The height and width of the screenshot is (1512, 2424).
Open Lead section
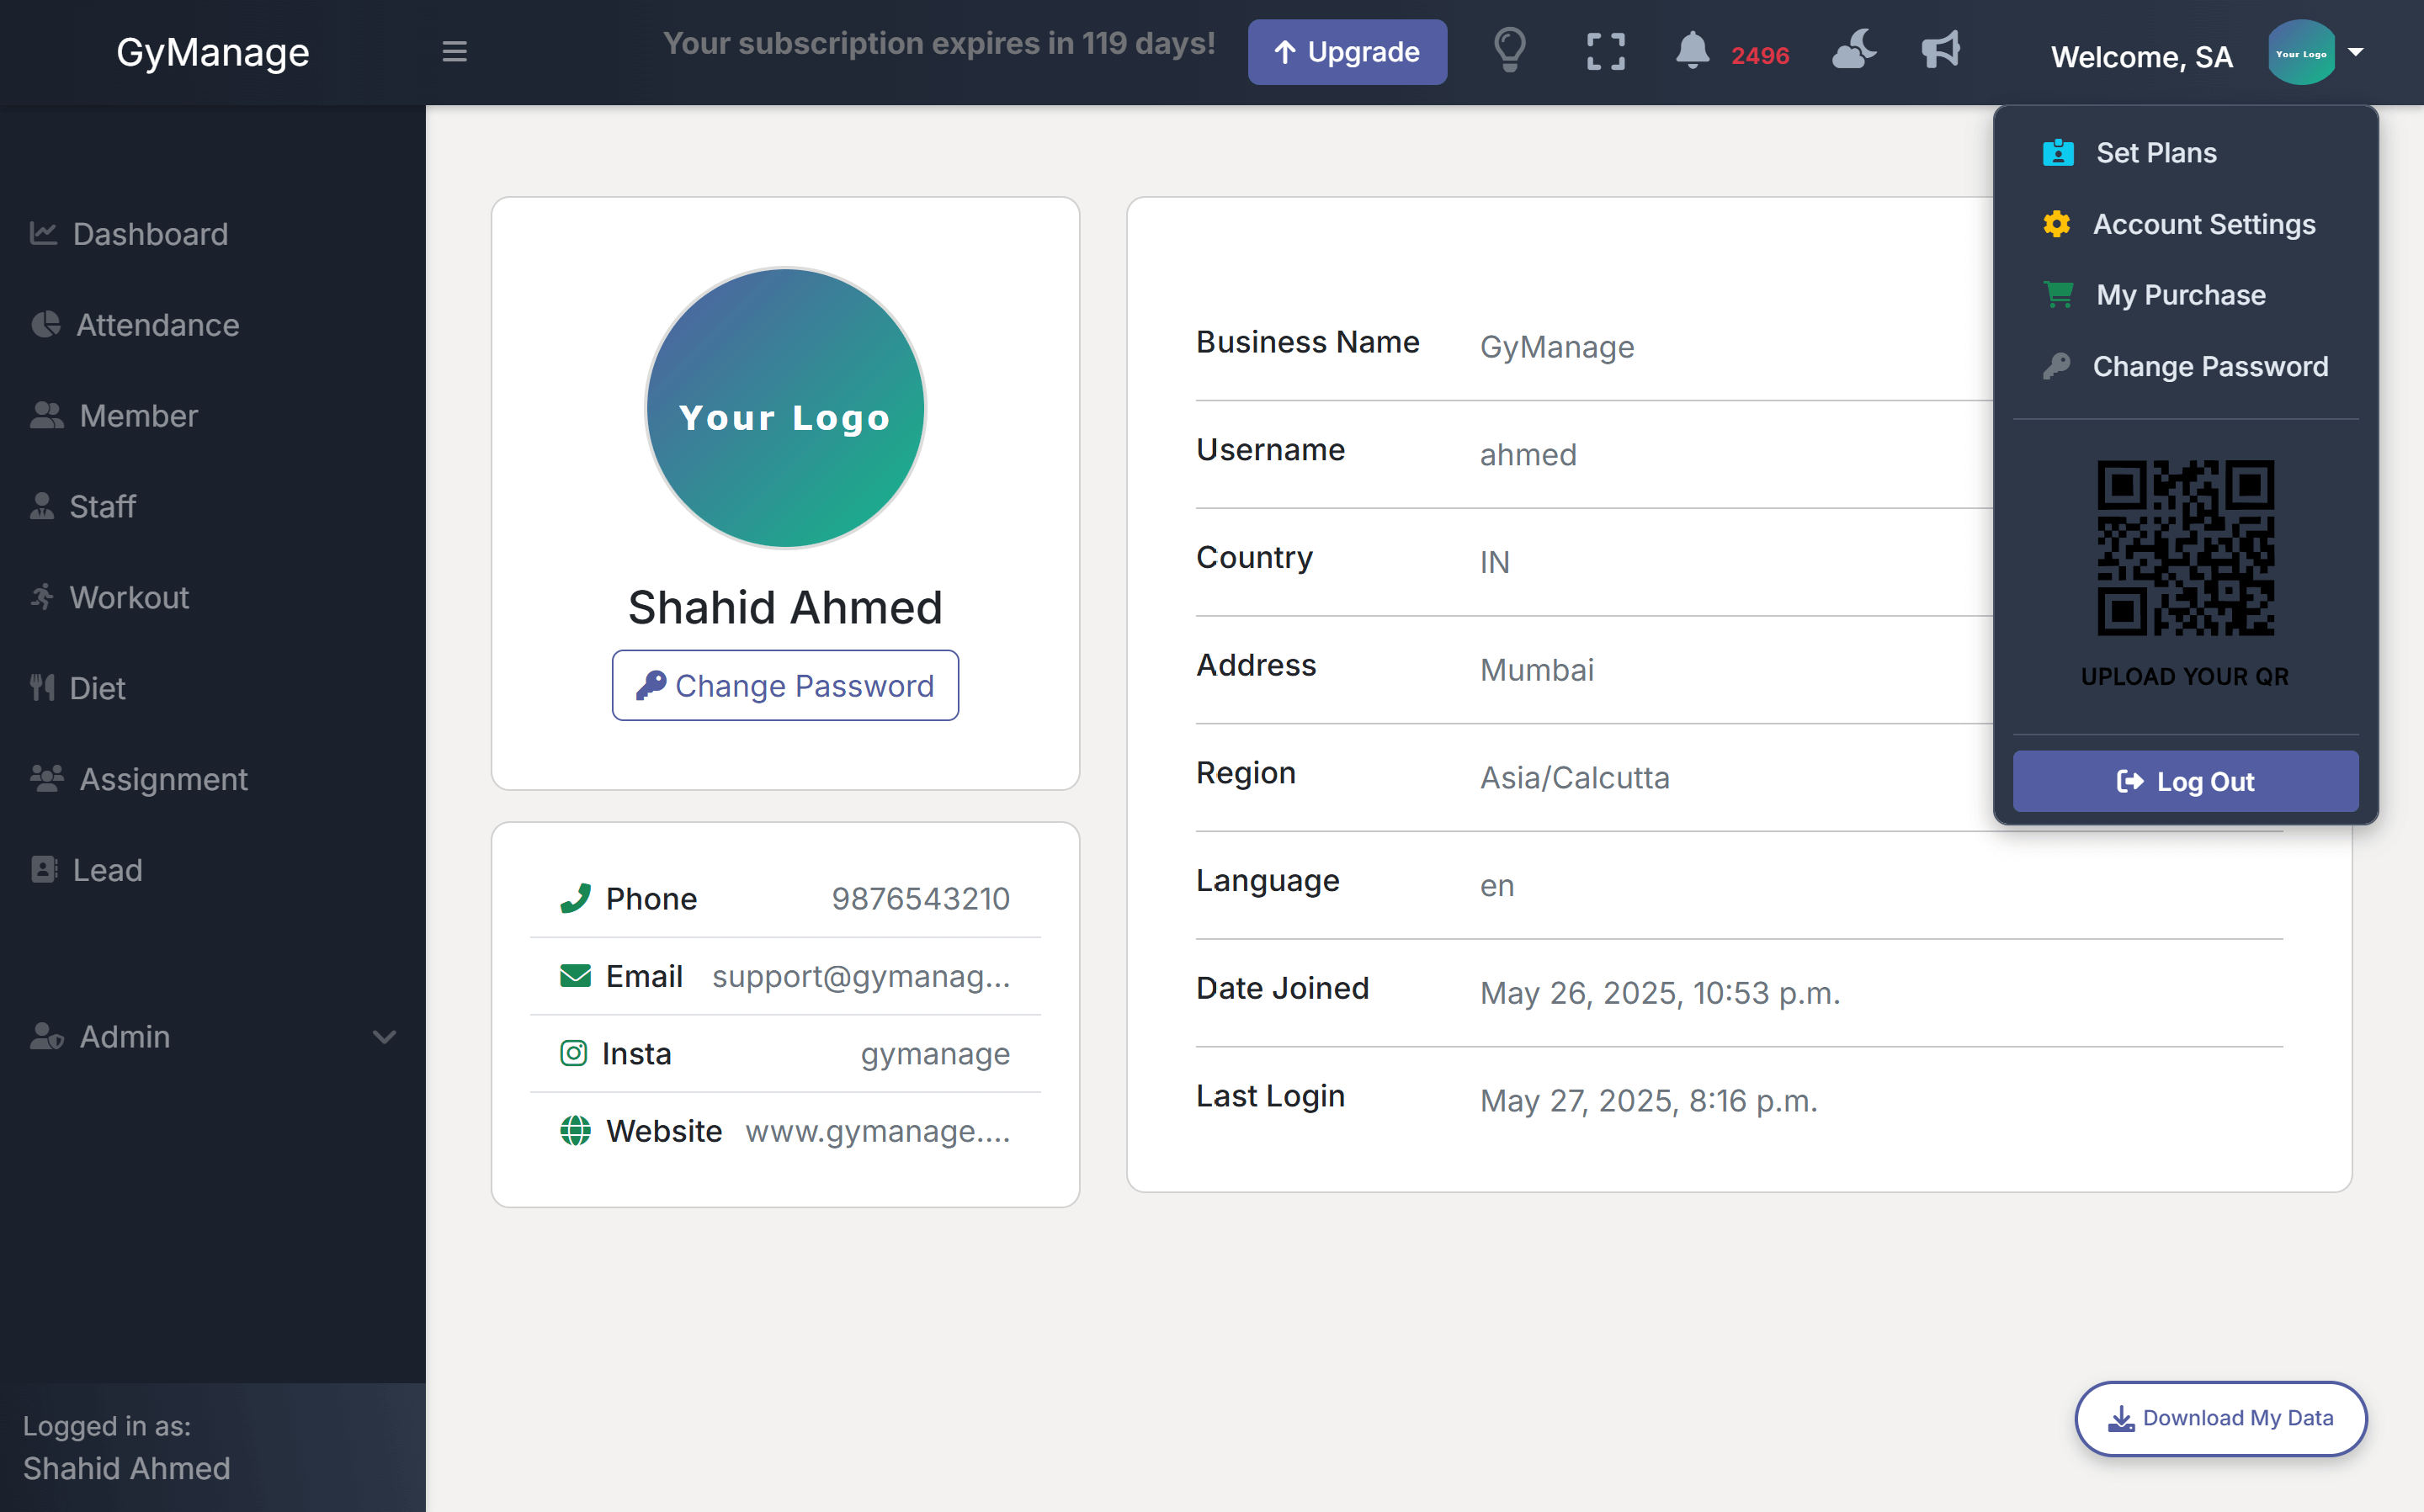[x=86, y=870]
